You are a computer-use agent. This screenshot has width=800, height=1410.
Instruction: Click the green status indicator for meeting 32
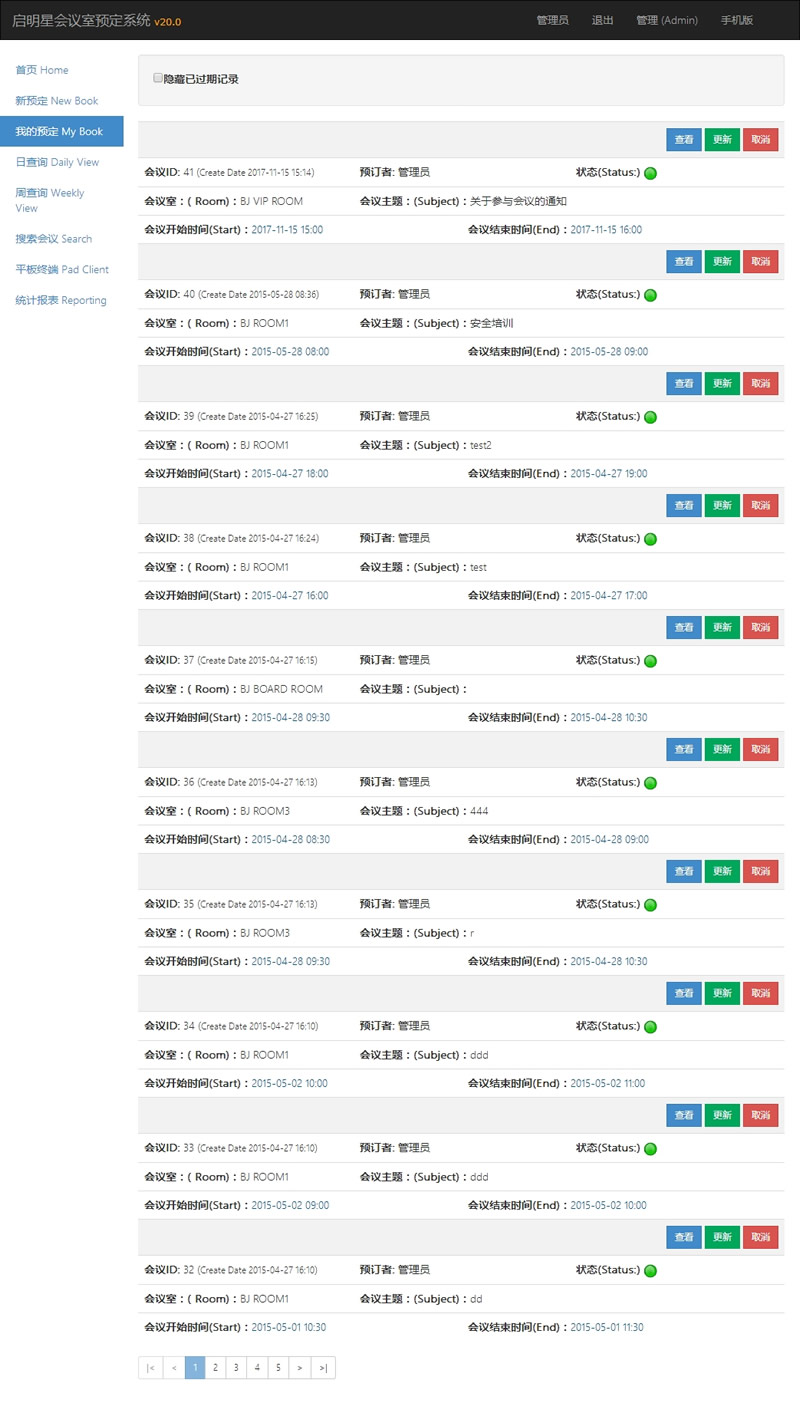point(651,1270)
